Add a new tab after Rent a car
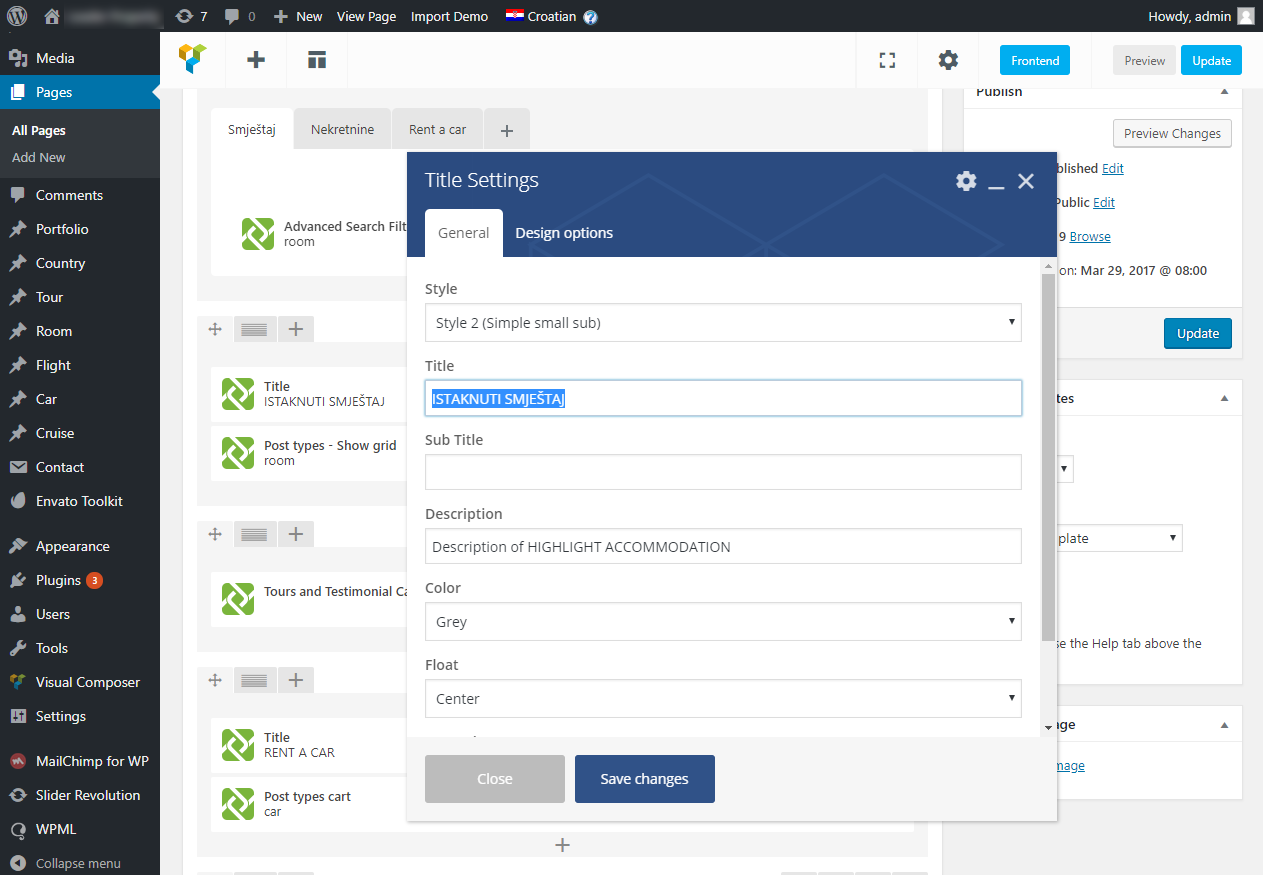Viewport: 1263px width, 875px height. 507,130
